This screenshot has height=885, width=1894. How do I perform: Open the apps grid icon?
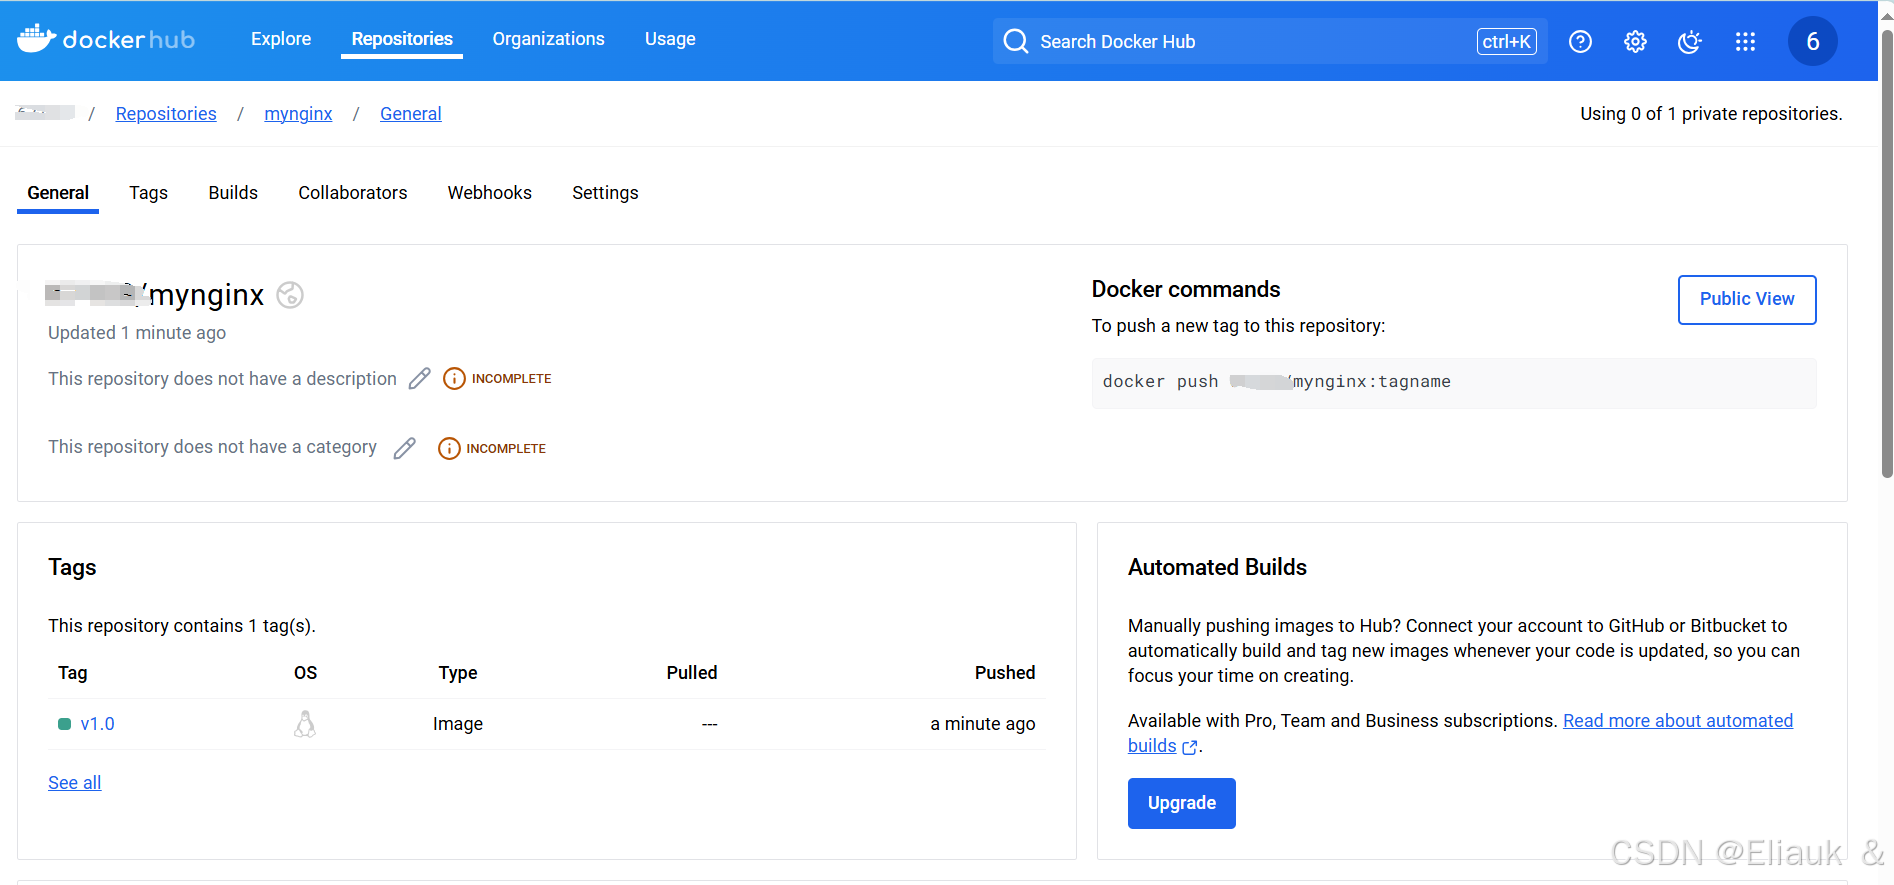[1745, 42]
